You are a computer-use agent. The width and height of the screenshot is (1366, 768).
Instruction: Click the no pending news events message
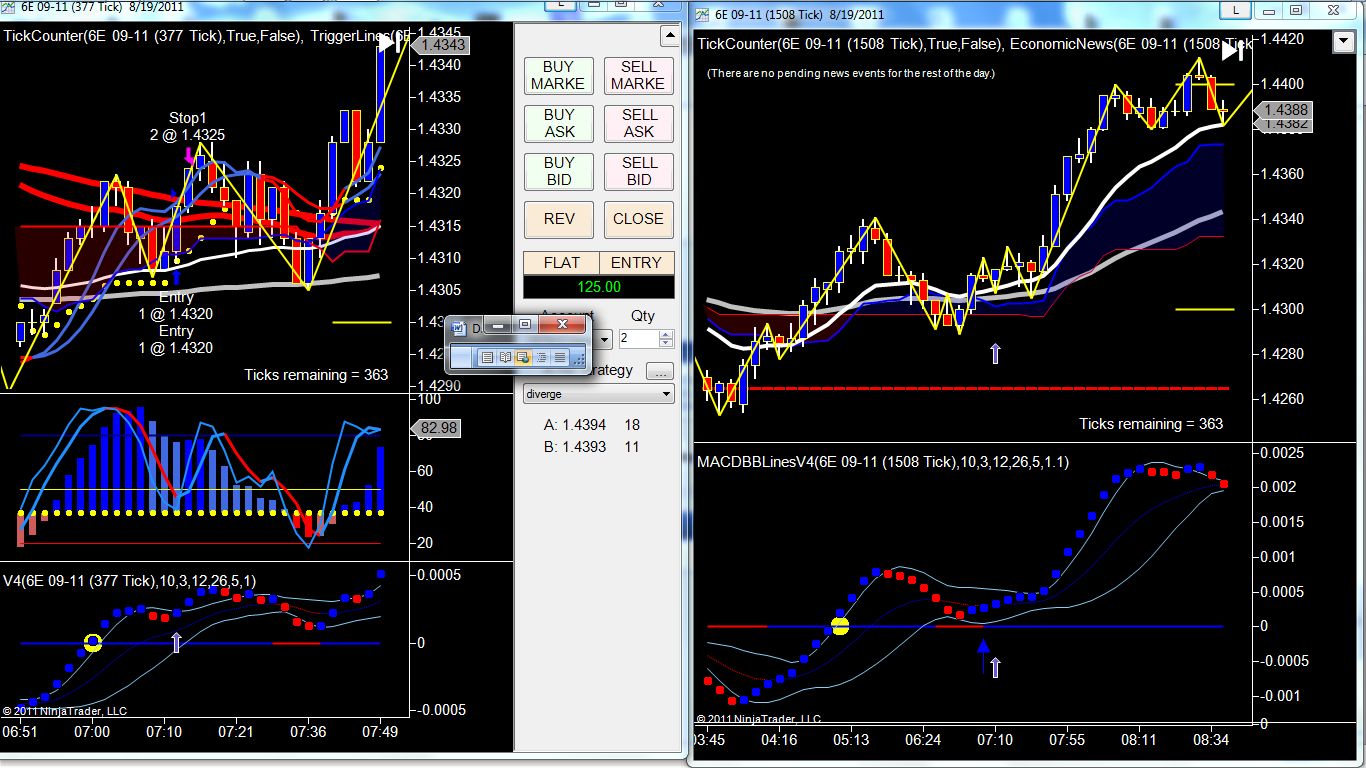pyautogui.click(x=851, y=74)
